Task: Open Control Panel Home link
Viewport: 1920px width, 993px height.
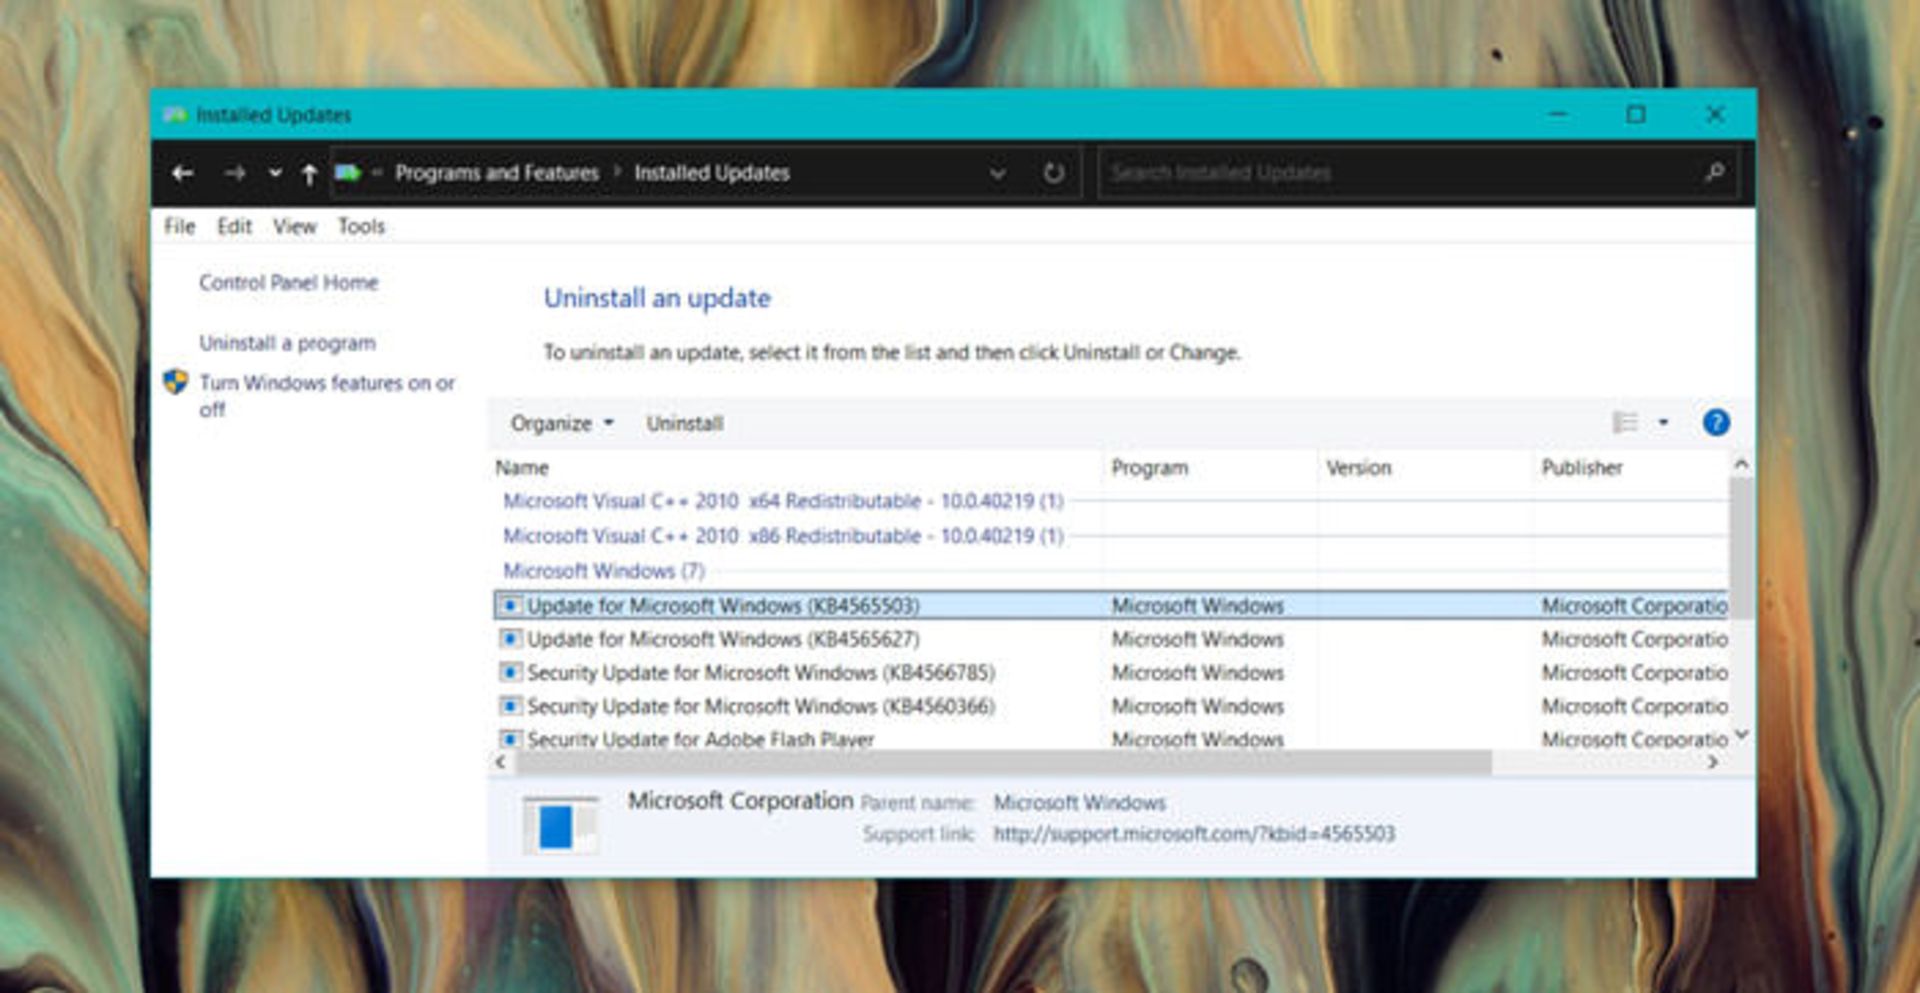Action: point(288,283)
